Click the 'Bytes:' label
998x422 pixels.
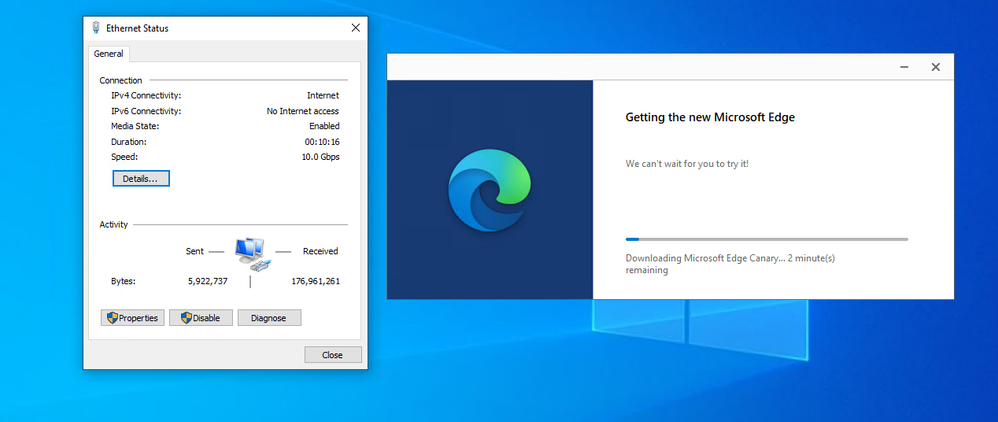click(123, 281)
